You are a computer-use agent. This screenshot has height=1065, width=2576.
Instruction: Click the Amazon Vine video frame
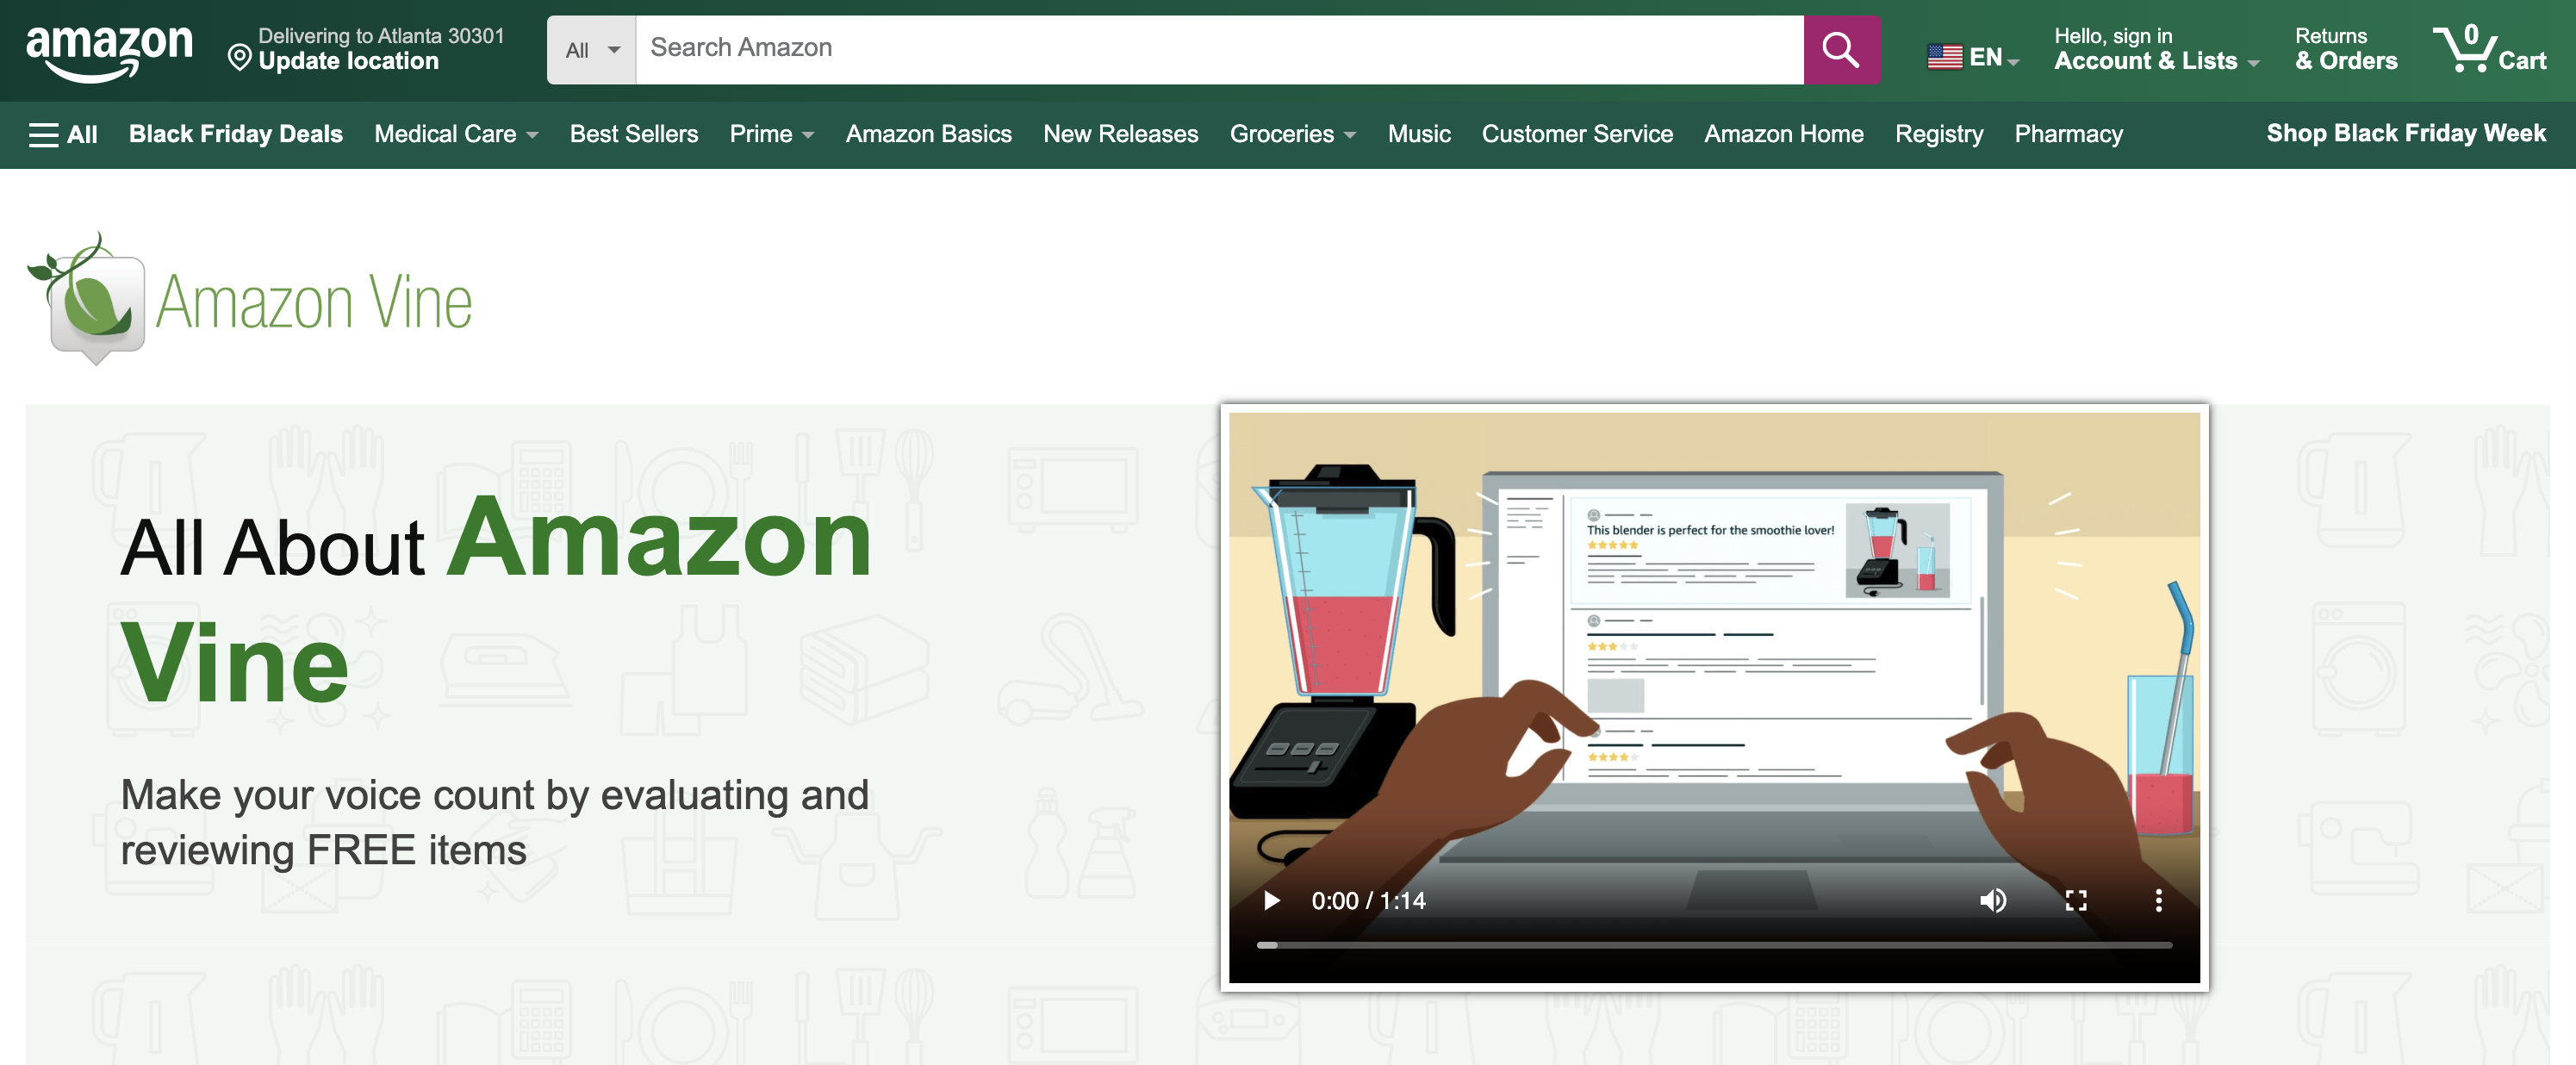(x=1714, y=697)
